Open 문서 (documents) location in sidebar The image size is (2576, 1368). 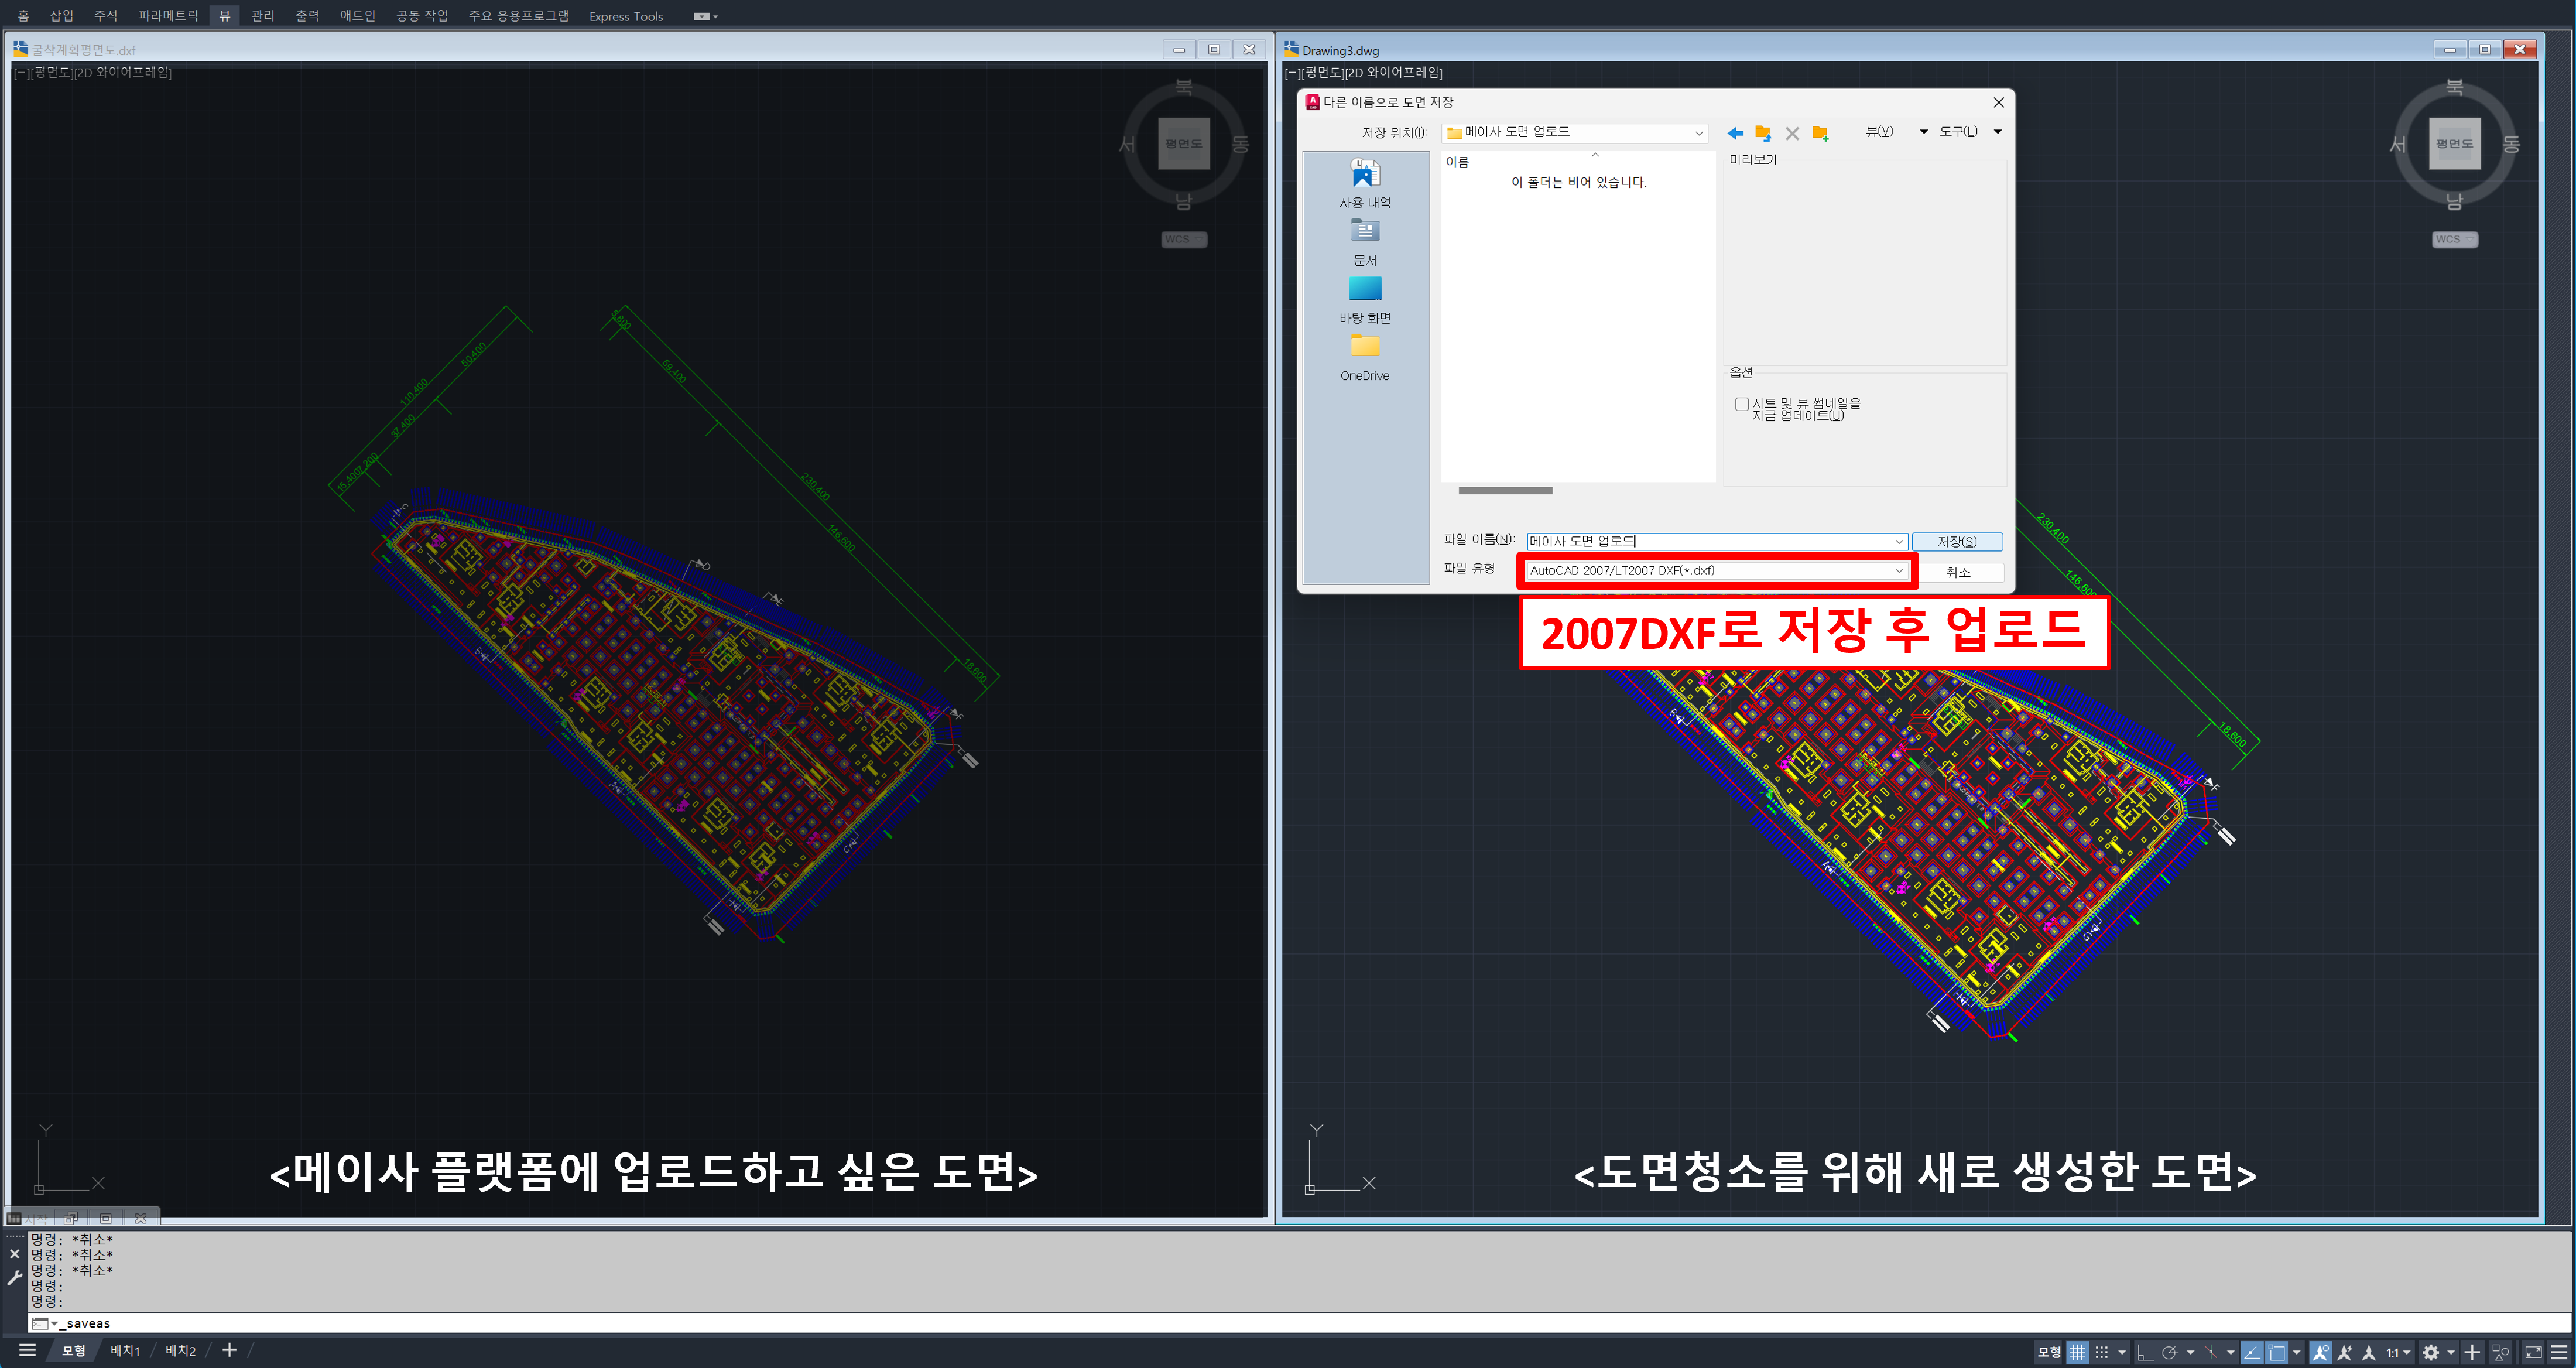(x=1365, y=242)
